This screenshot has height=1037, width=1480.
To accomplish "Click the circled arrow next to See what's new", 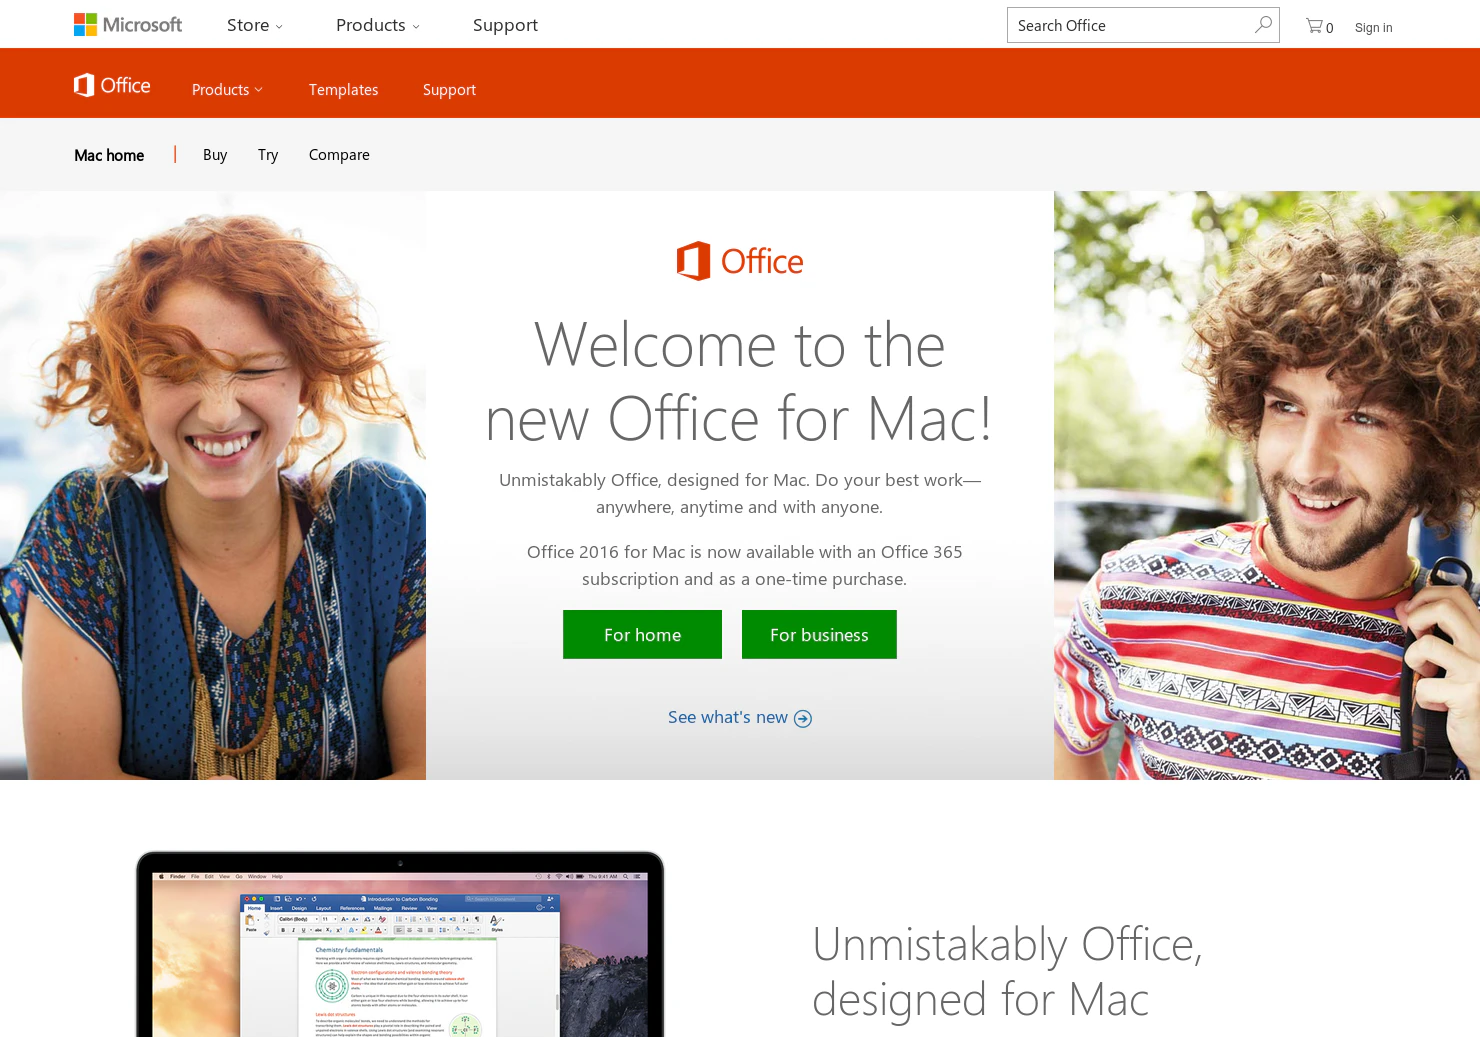I will click(x=803, y=718).
